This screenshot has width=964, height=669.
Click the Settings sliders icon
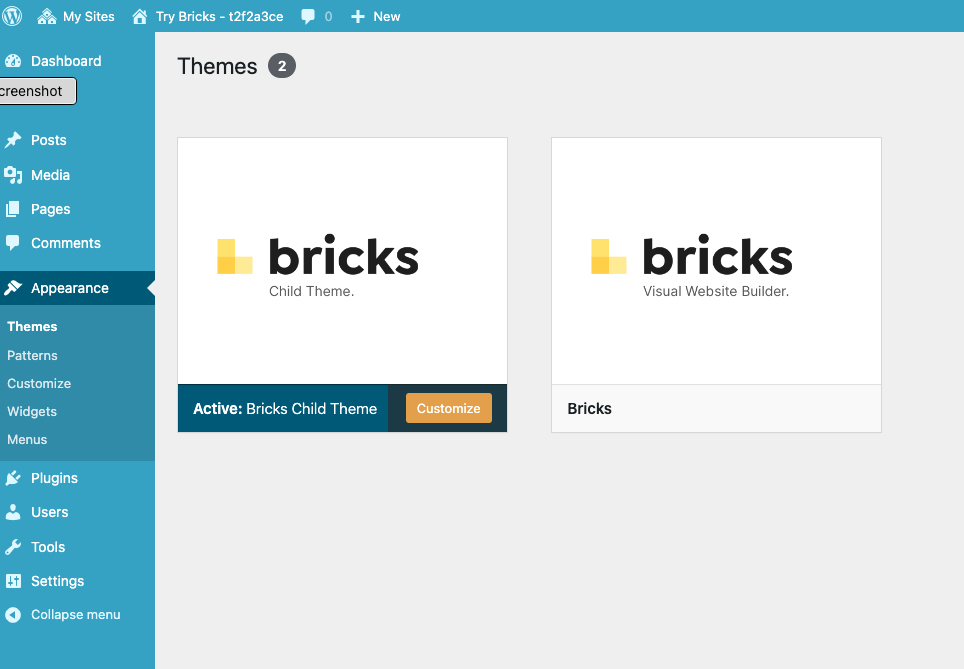(13, 580)
